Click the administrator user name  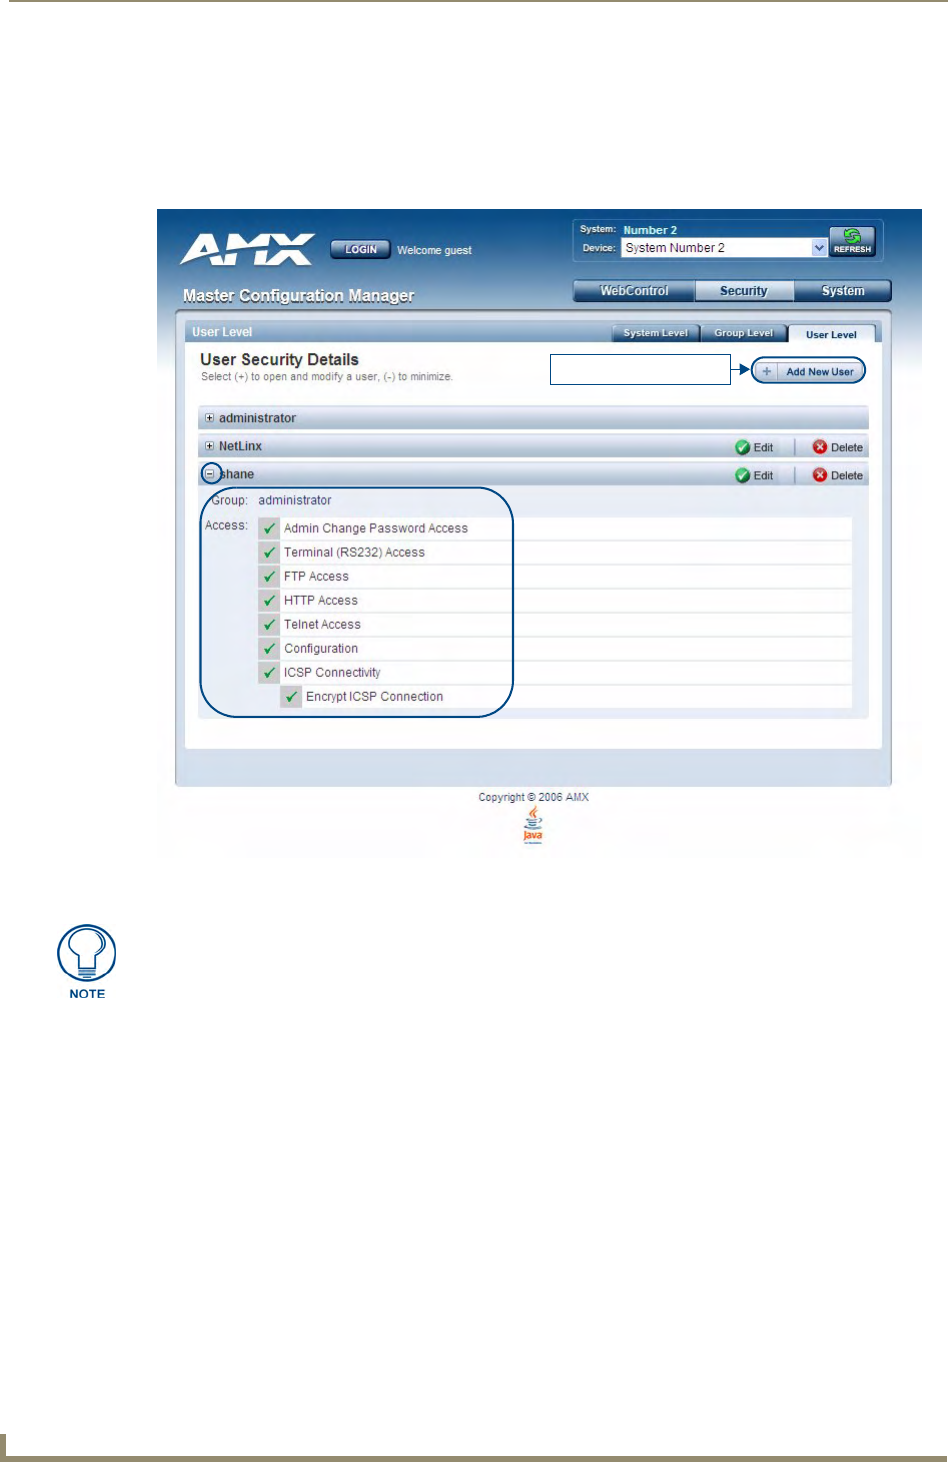(257, 418)
